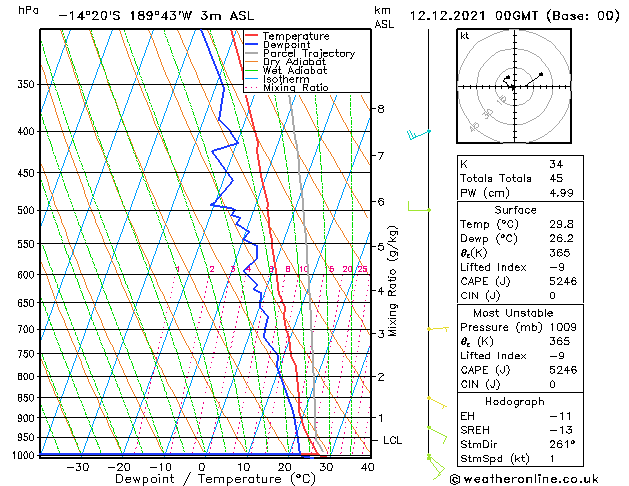Click the 700 hPa pressure label
This screenshot has width=629, height=486.
click(26, 329)
